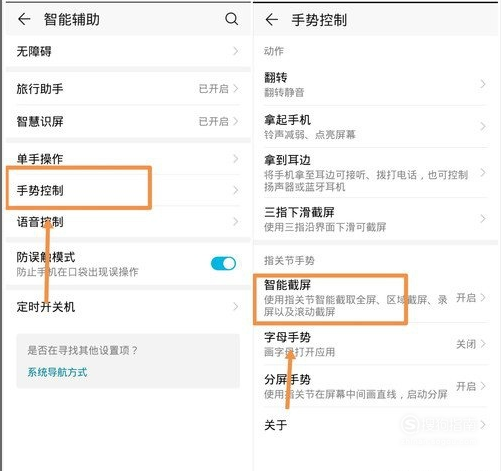Toggle 防误触模式 switch off
The height and width of the screenshot is (471, 501).
223,264
